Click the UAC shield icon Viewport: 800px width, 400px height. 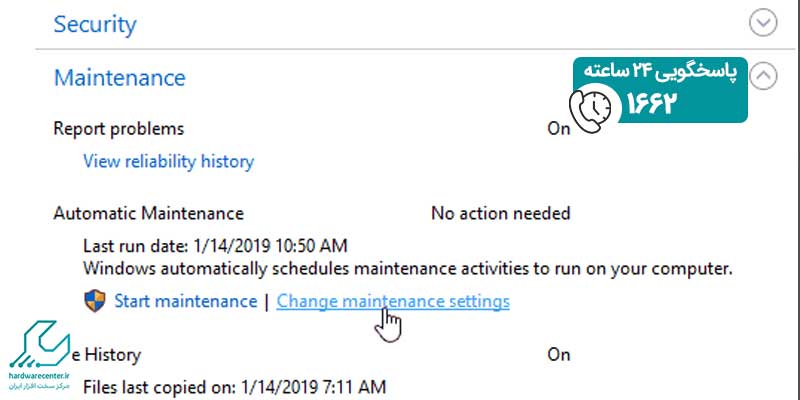94,301
